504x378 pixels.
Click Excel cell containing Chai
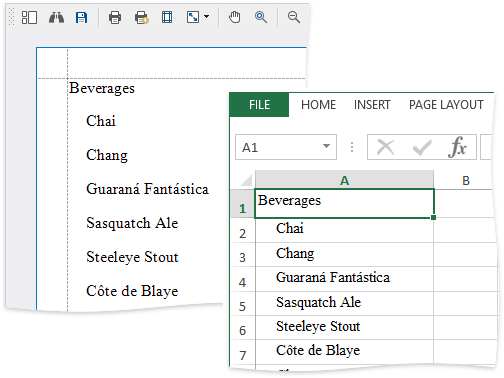point(344,230)
